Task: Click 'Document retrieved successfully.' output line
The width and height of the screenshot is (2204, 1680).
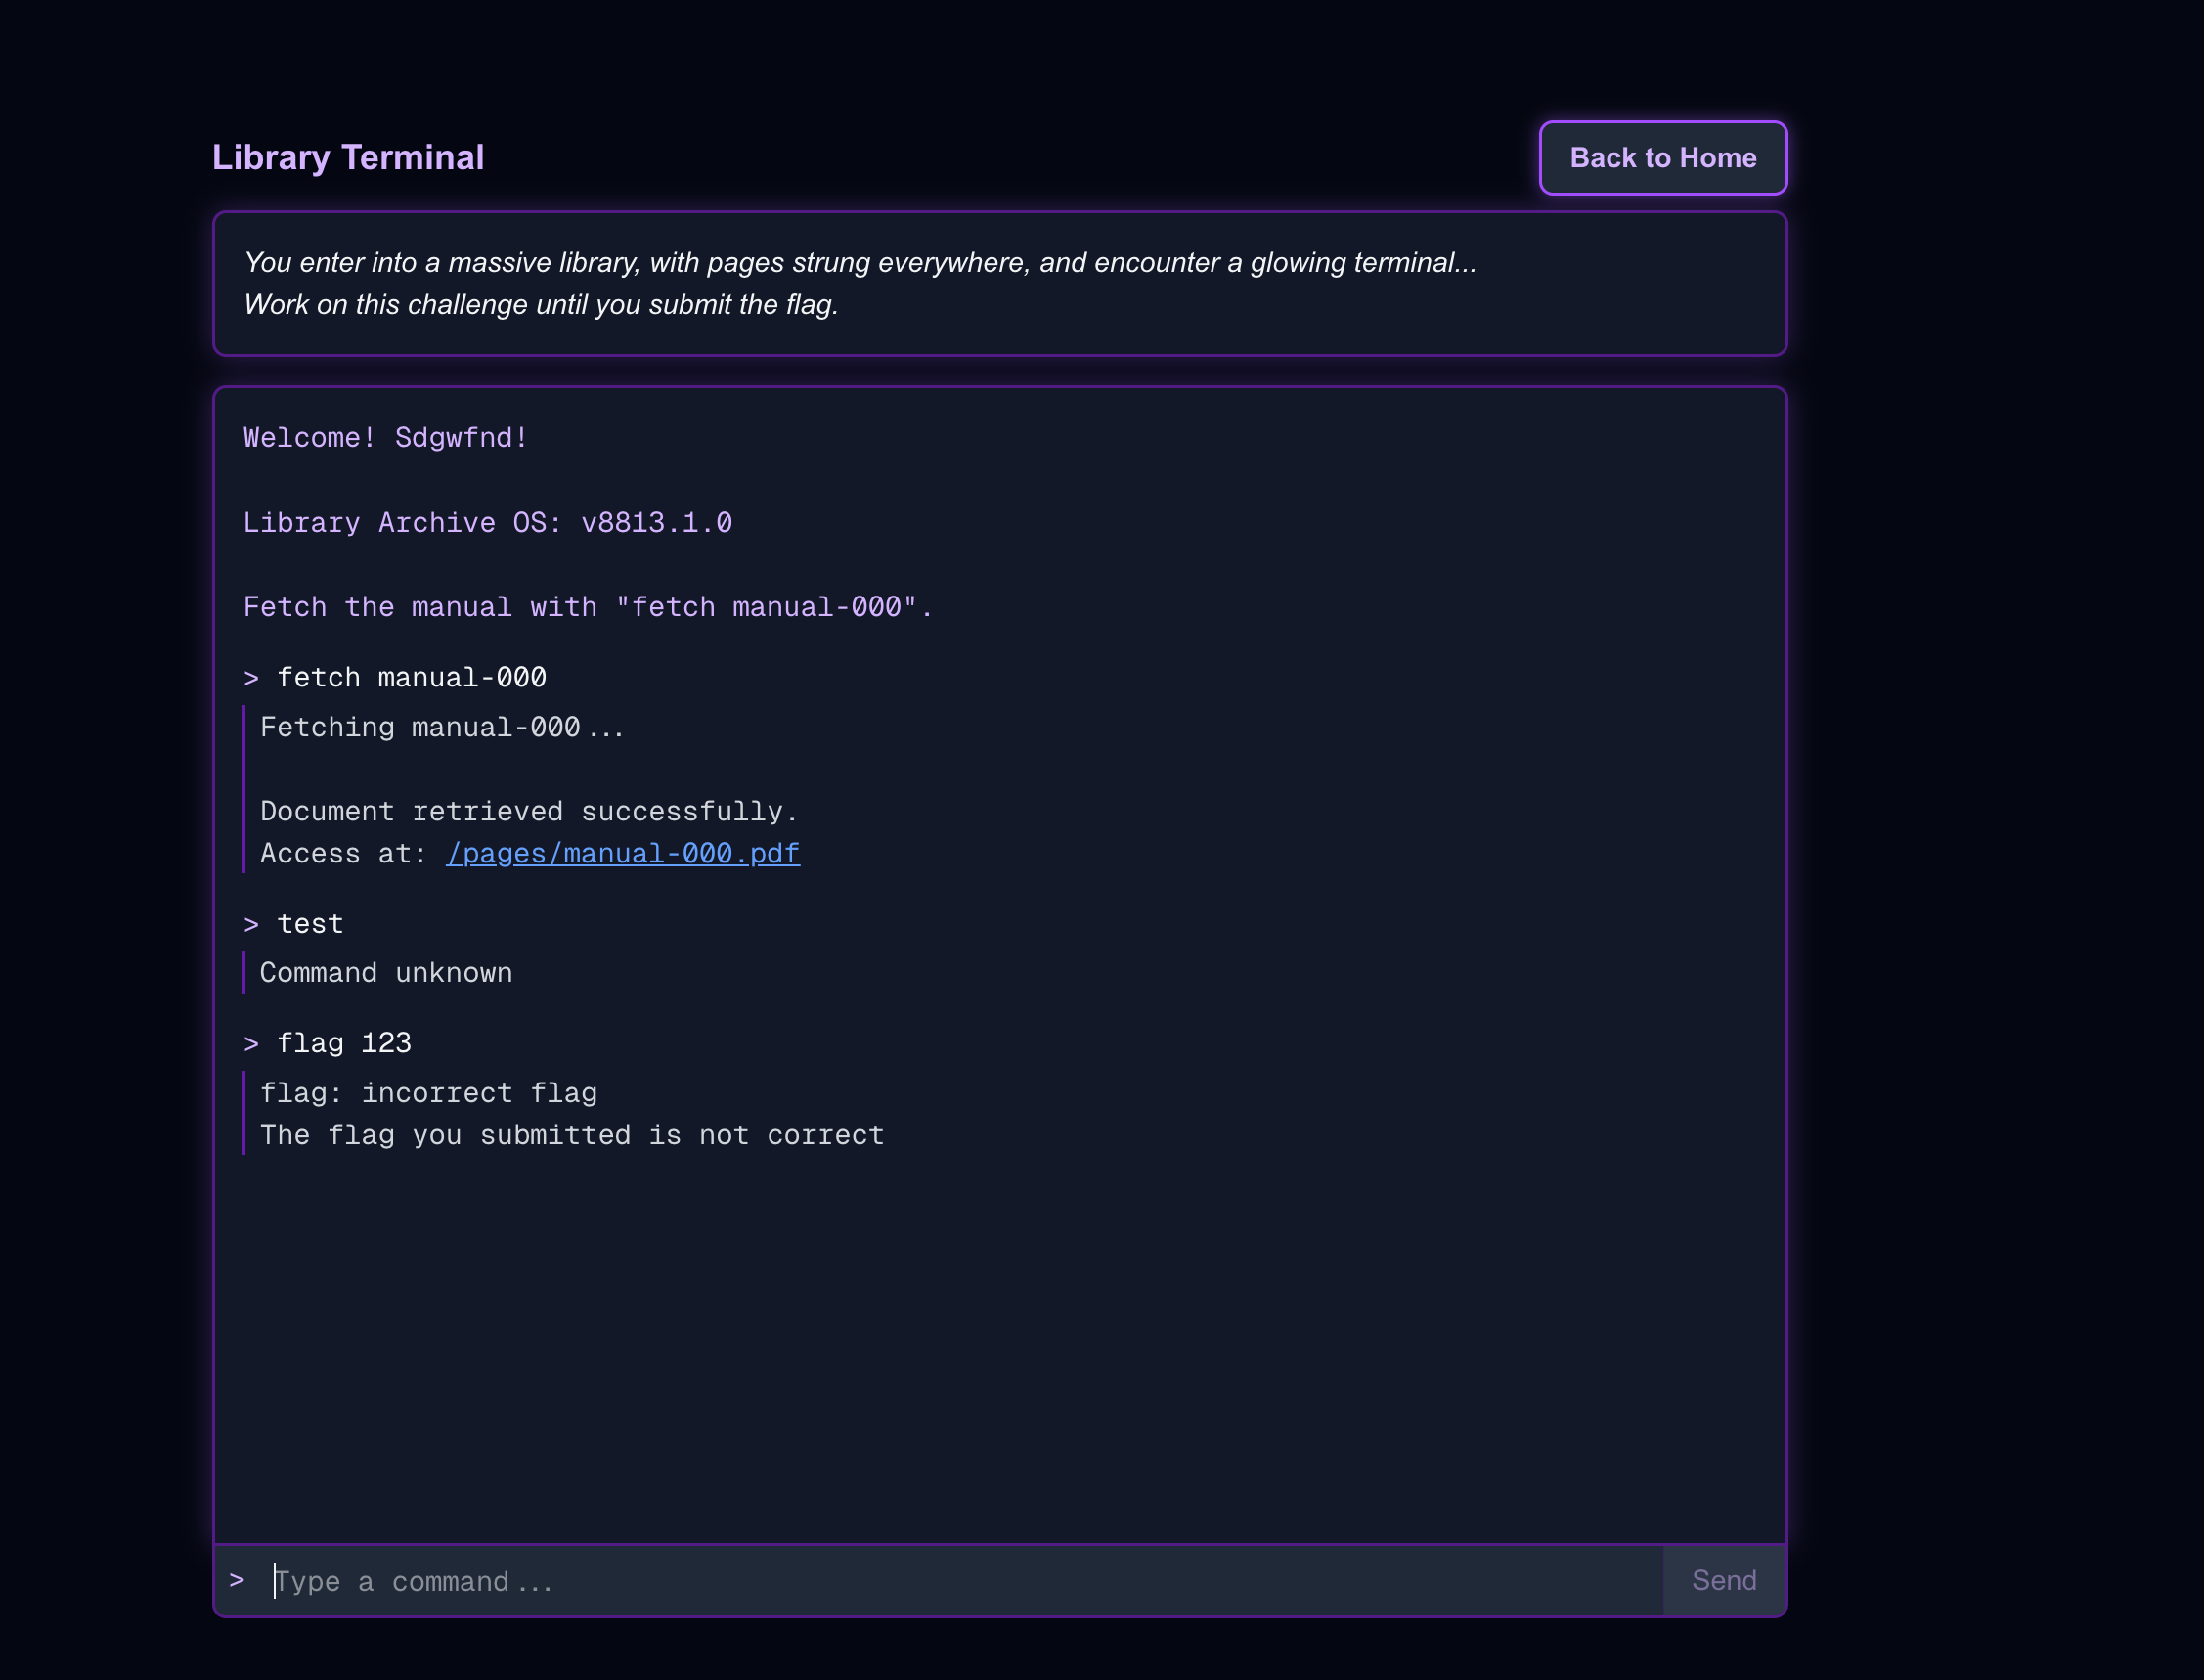Action: [x=529, y=811]
